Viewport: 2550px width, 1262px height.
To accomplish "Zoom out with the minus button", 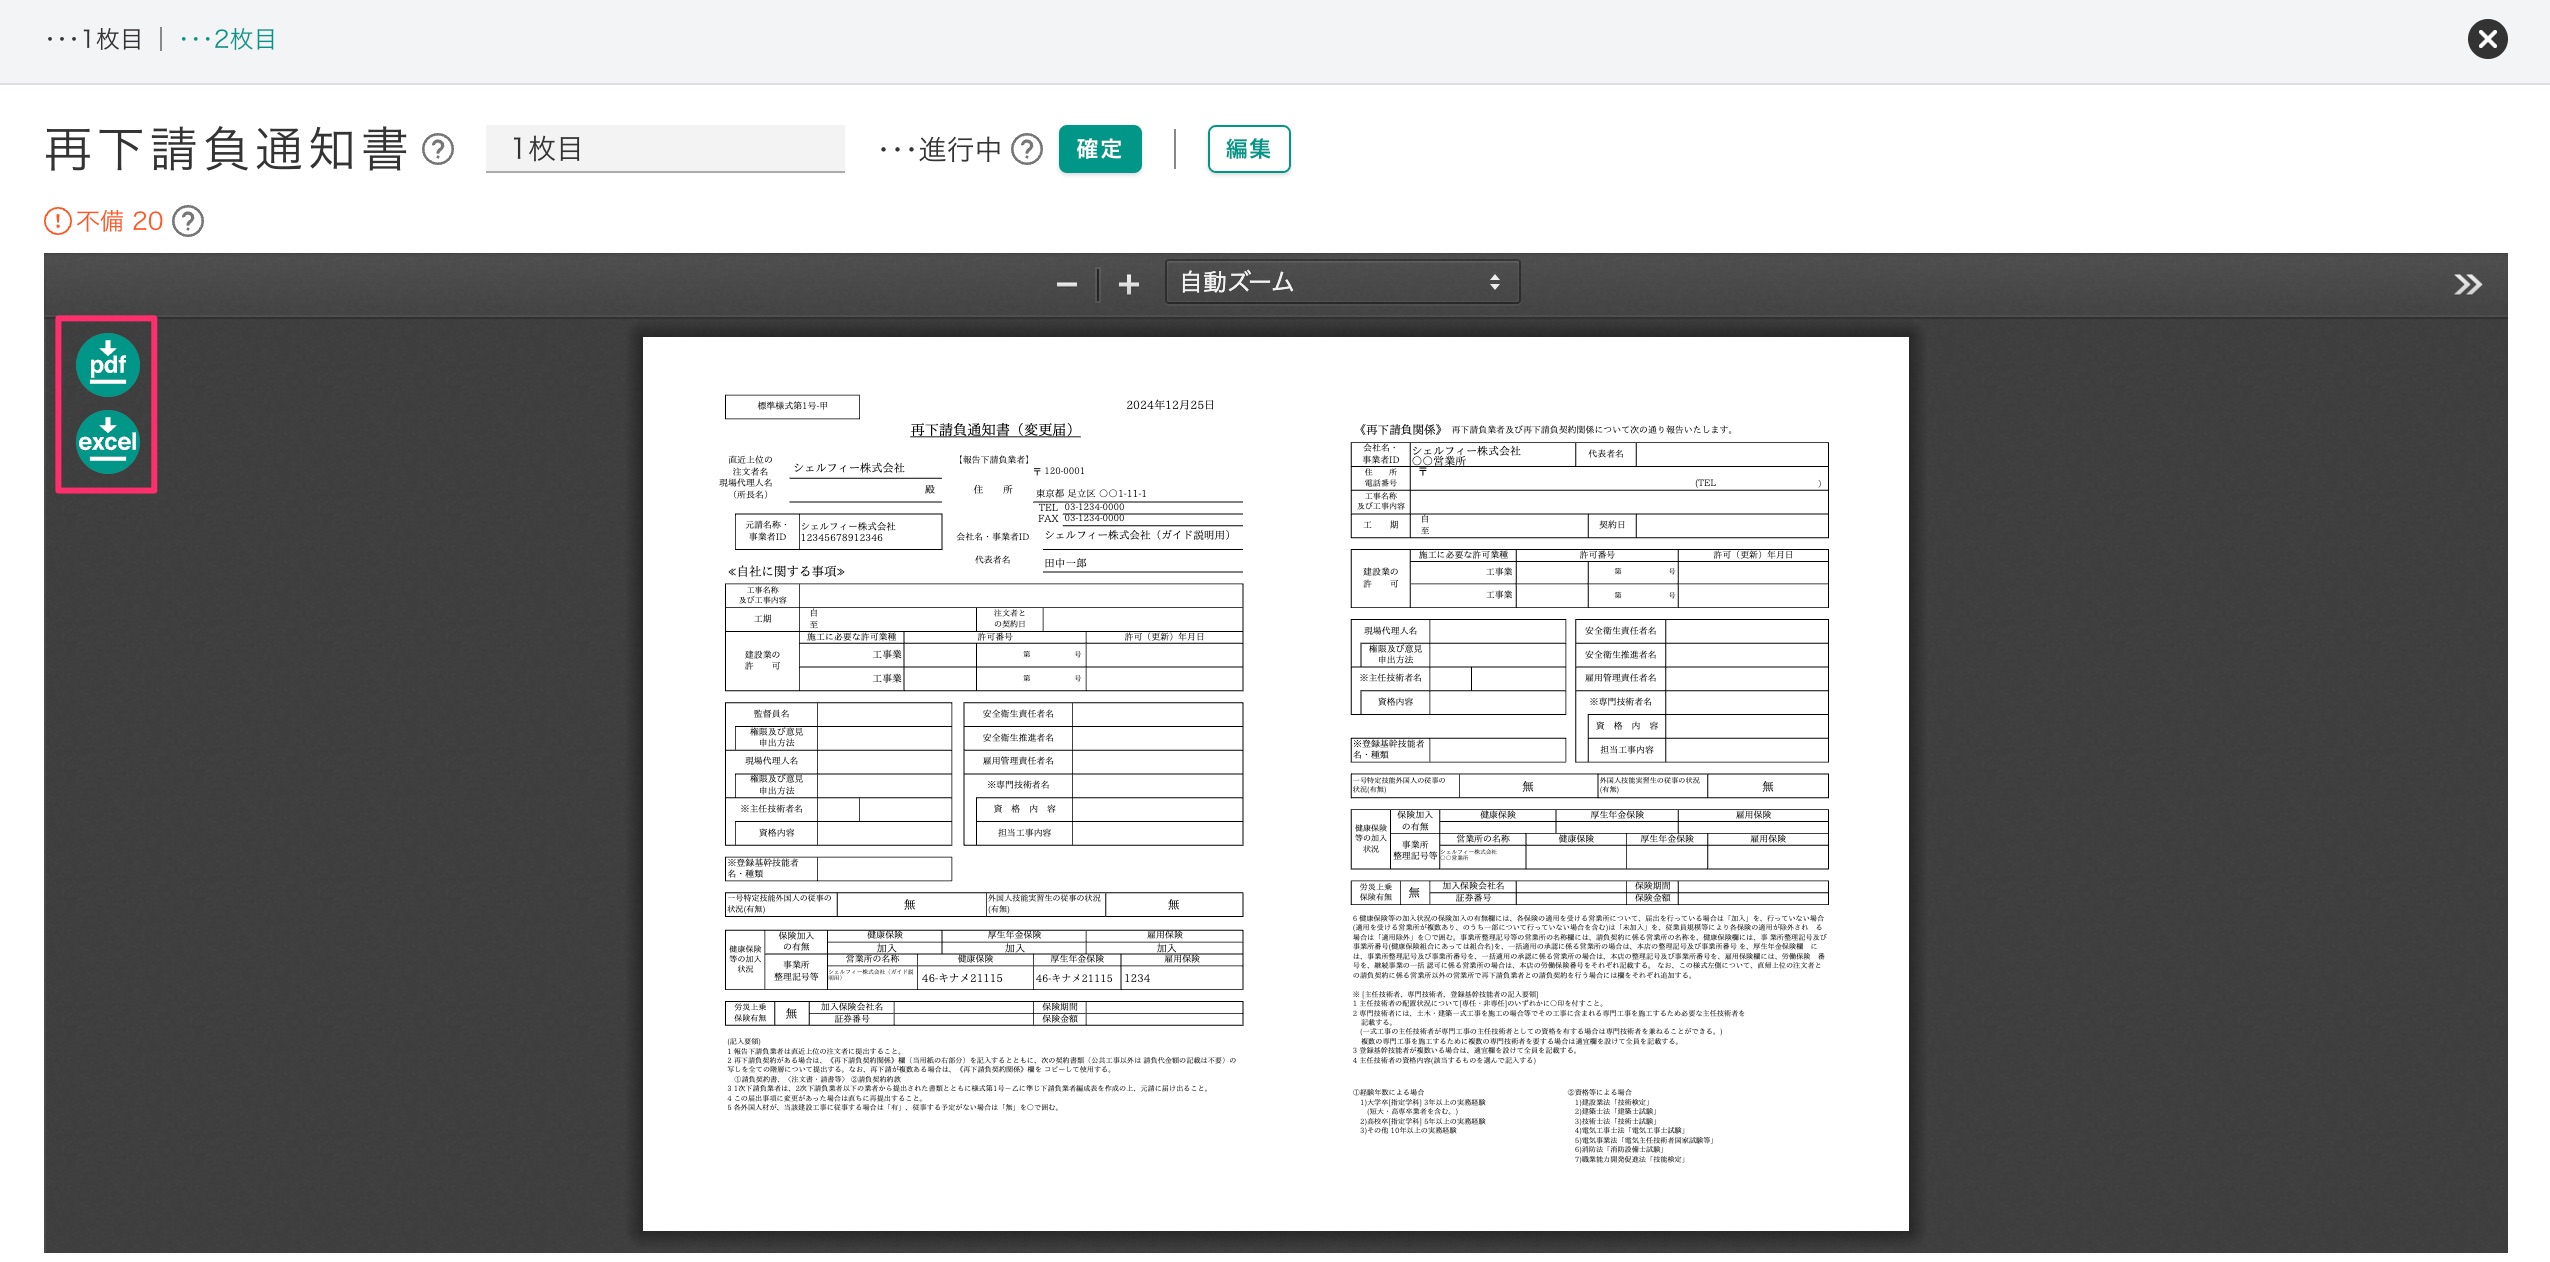I will (1066, 285).
